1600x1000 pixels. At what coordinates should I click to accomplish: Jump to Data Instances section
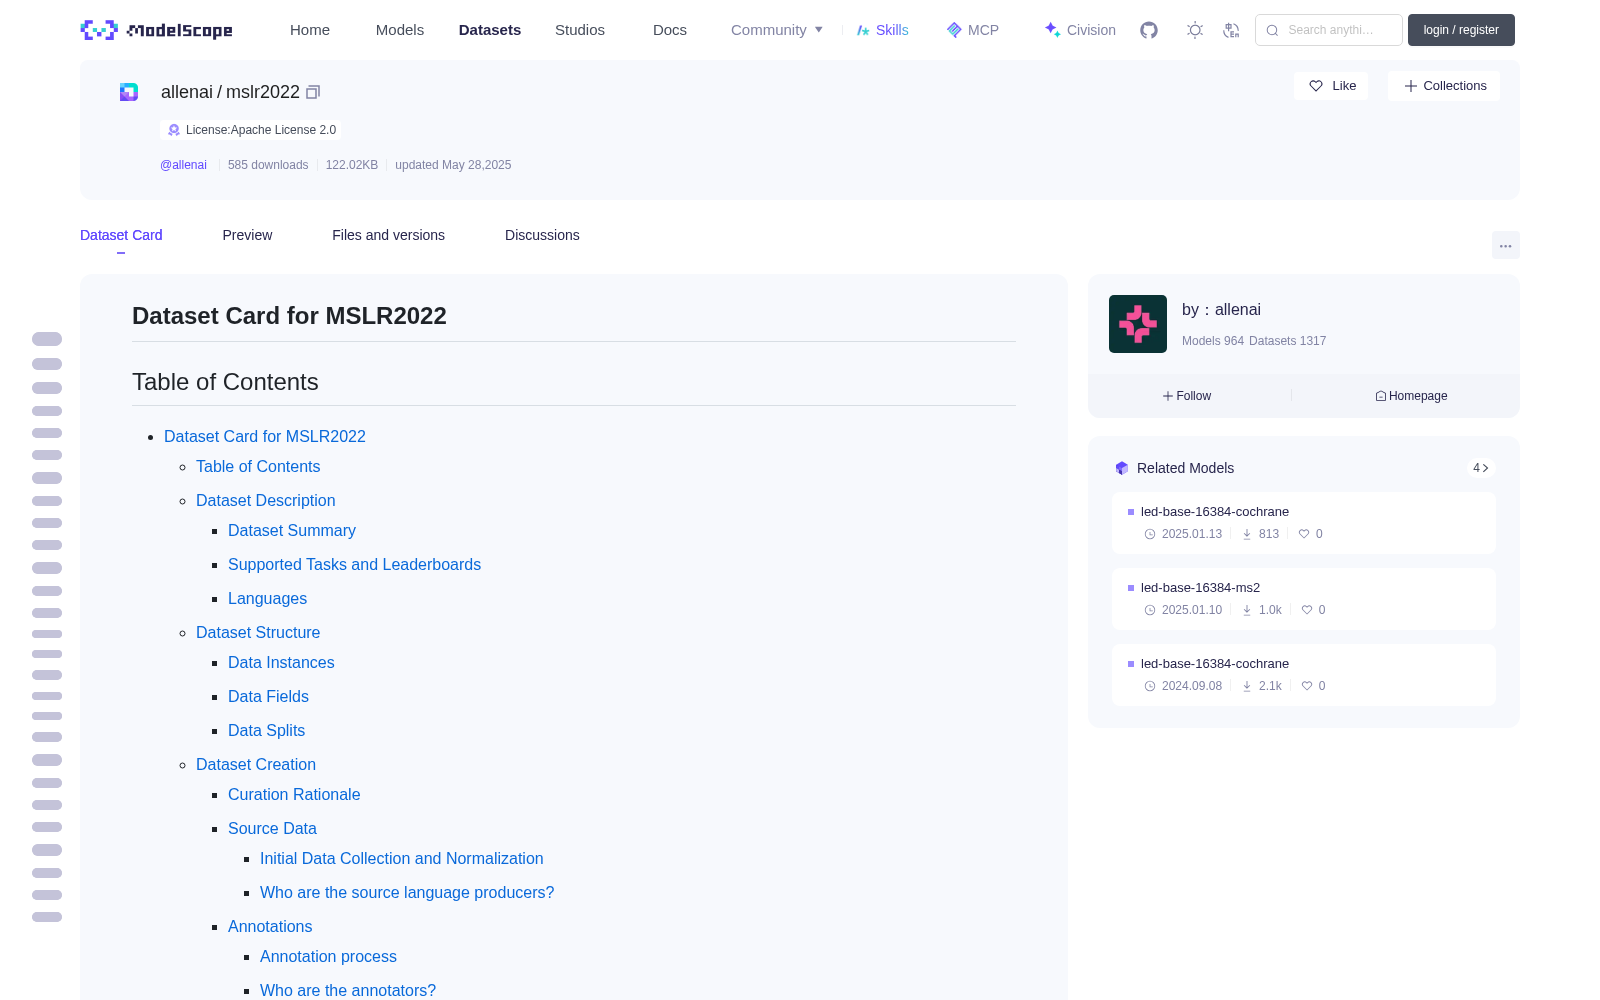pos(281,662)
